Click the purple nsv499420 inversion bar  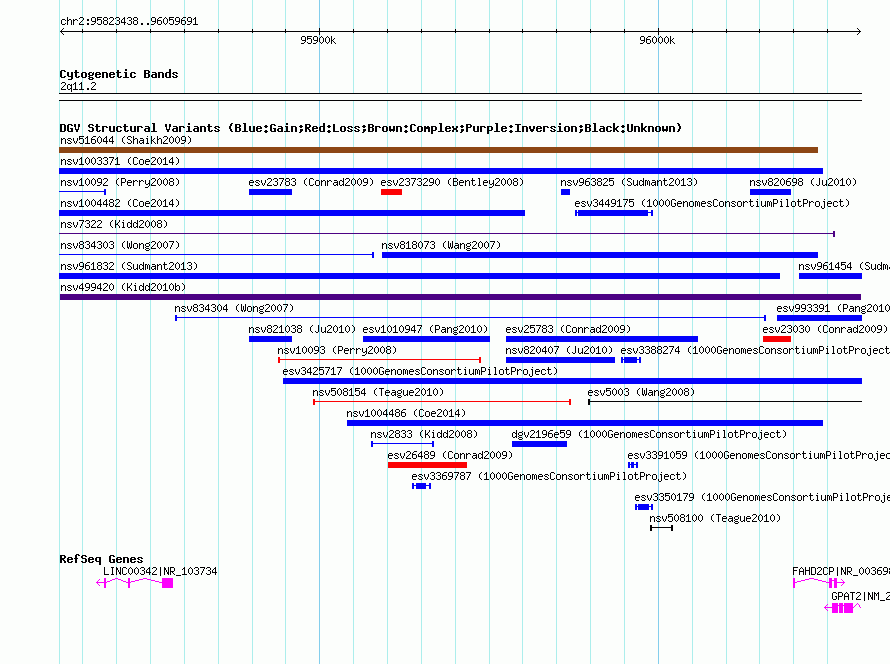460,297
